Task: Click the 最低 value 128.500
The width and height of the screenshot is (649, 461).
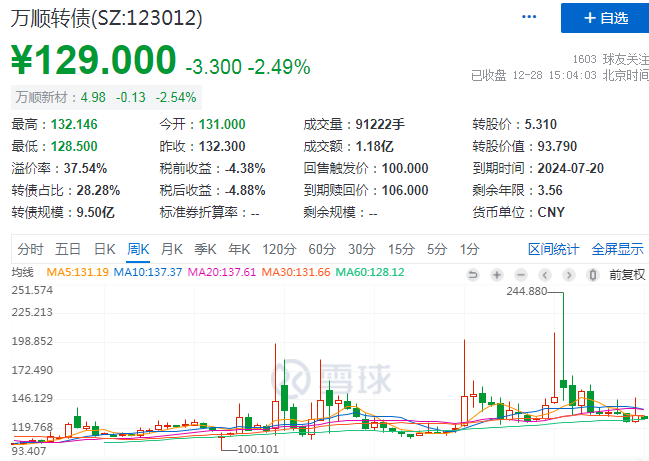Action: (x=74, y=146)
